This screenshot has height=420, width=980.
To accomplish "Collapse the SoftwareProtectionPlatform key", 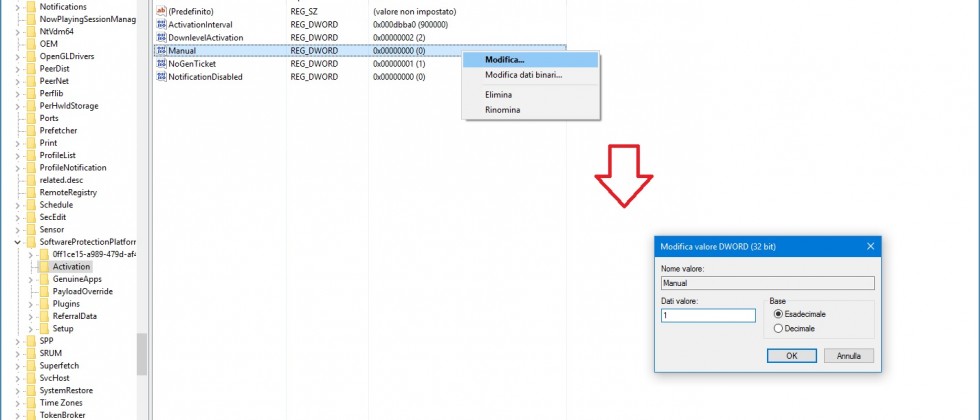I will (18, 242).
